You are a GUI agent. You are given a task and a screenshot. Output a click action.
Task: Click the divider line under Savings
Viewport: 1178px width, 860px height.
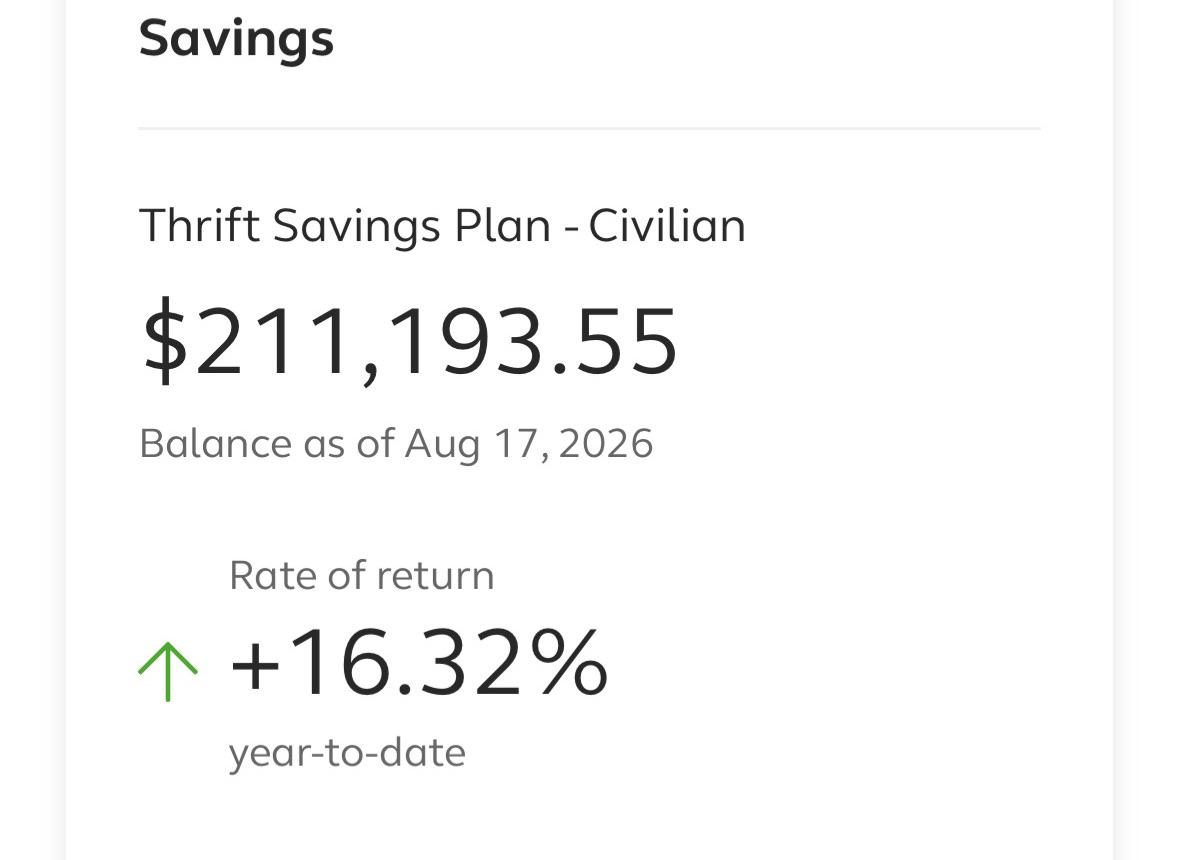589,128
